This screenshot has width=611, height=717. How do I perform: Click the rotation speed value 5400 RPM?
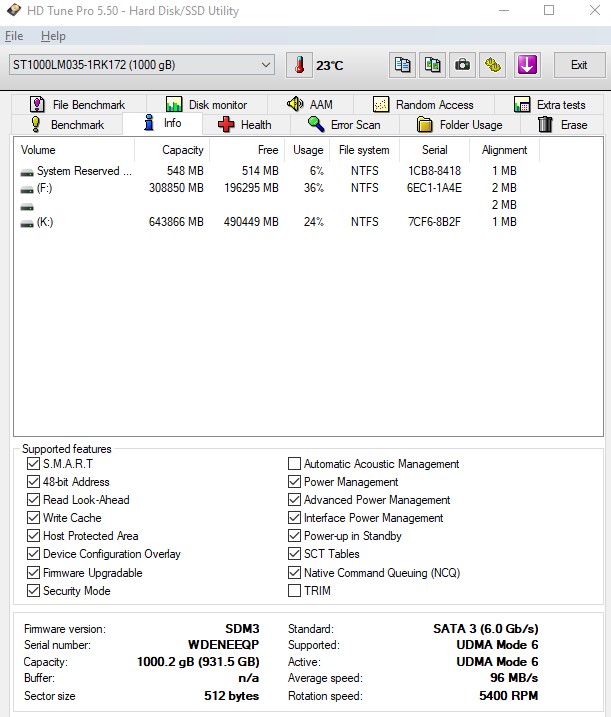tap(509, 696)
